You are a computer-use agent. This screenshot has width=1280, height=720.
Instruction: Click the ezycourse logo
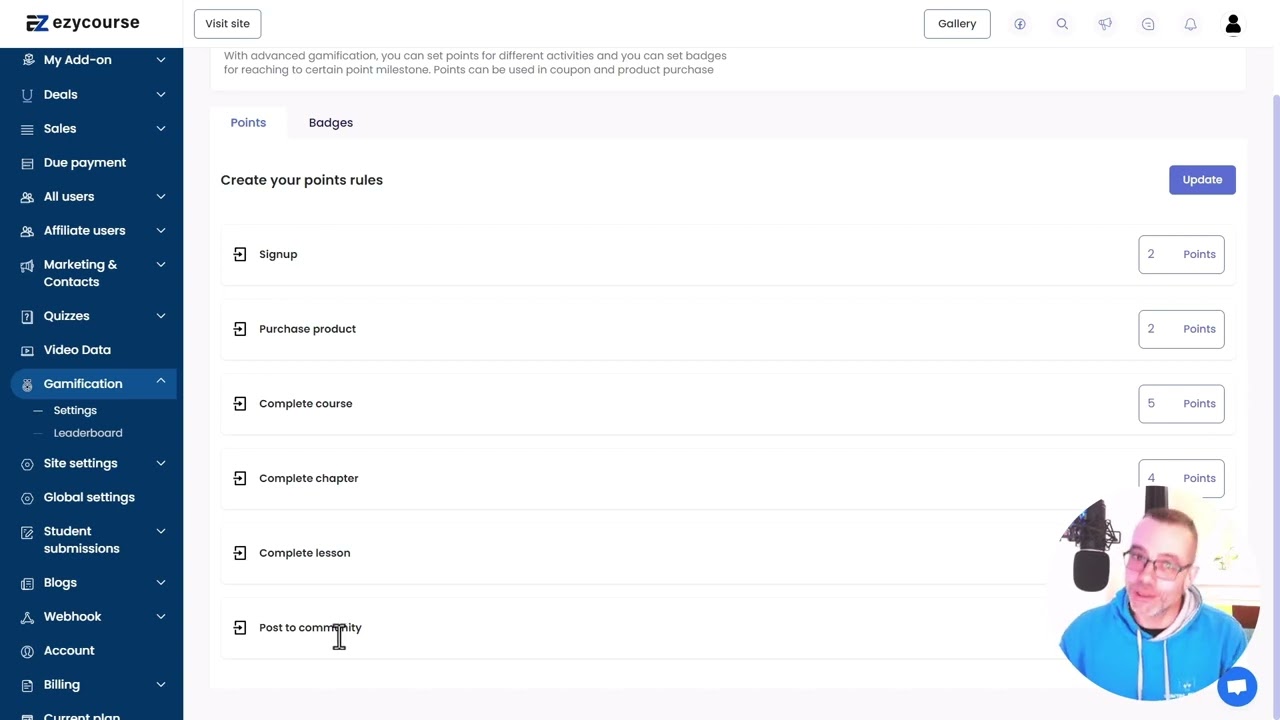tap(82, 23)
